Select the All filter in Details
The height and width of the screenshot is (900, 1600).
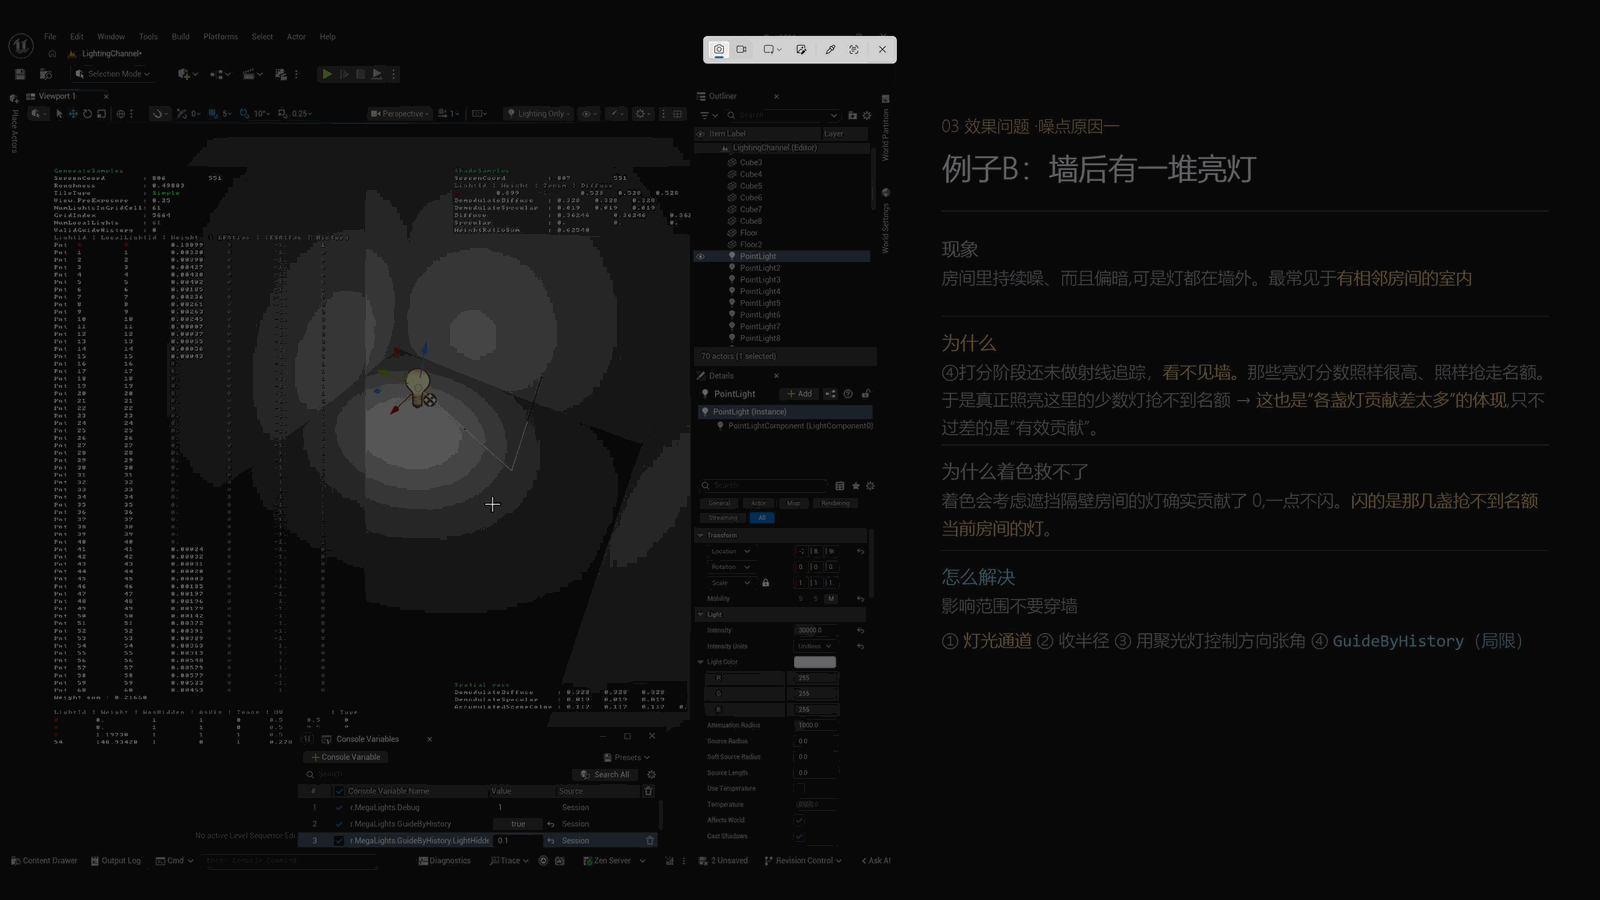[762, 518]
